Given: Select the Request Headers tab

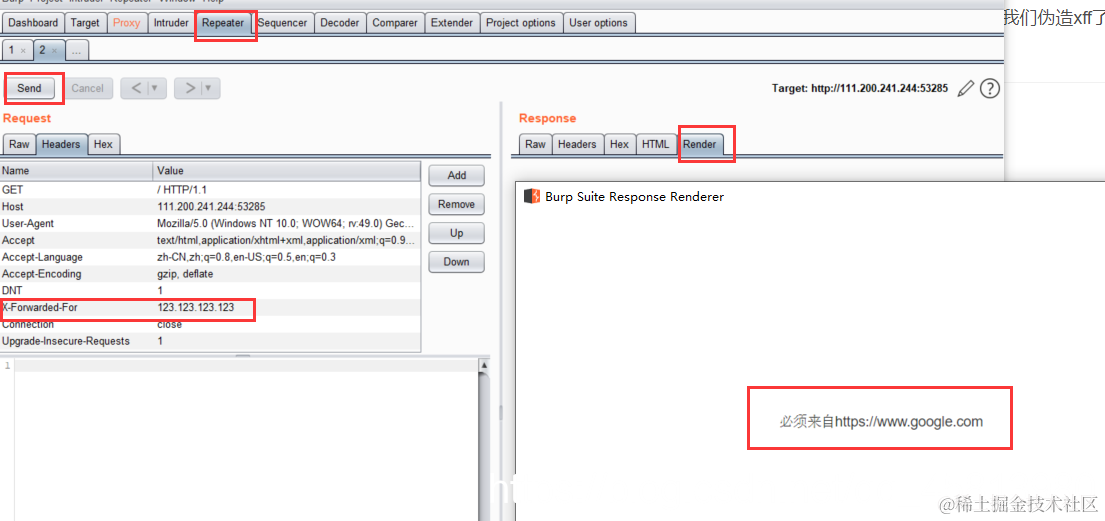Looking at the screenshot, I should pos(61,144).
